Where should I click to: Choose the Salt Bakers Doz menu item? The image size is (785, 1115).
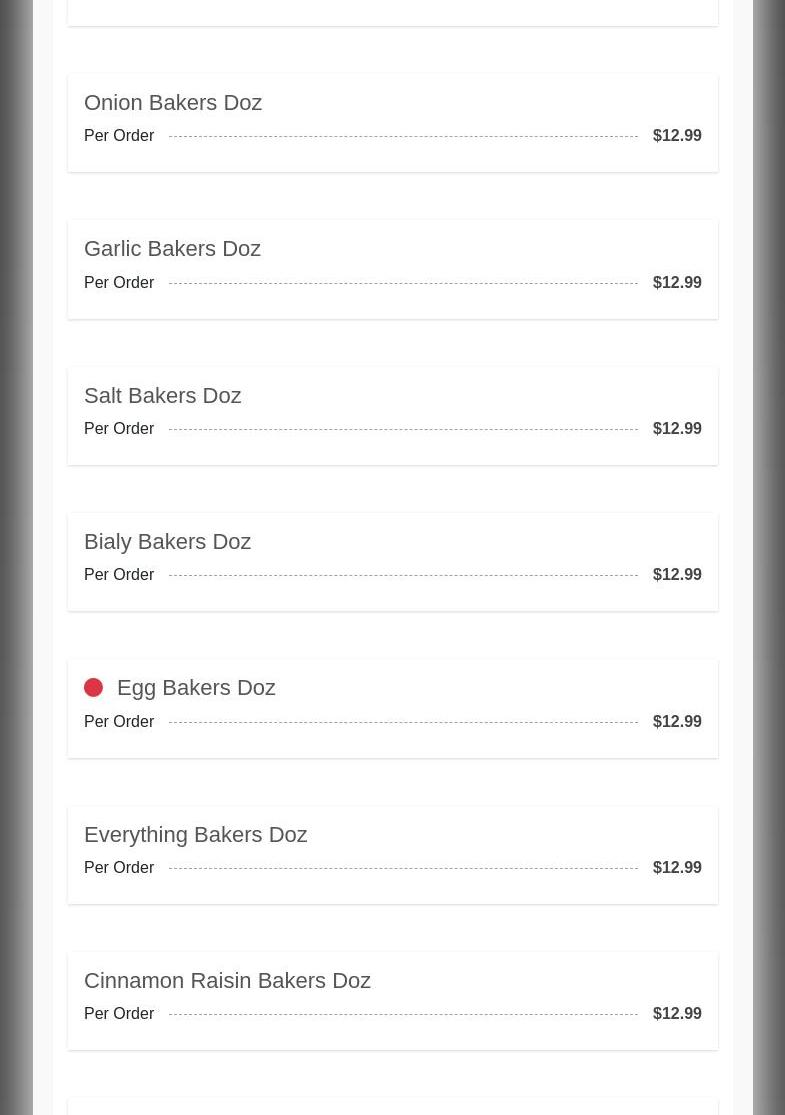[x=162, y=396]
